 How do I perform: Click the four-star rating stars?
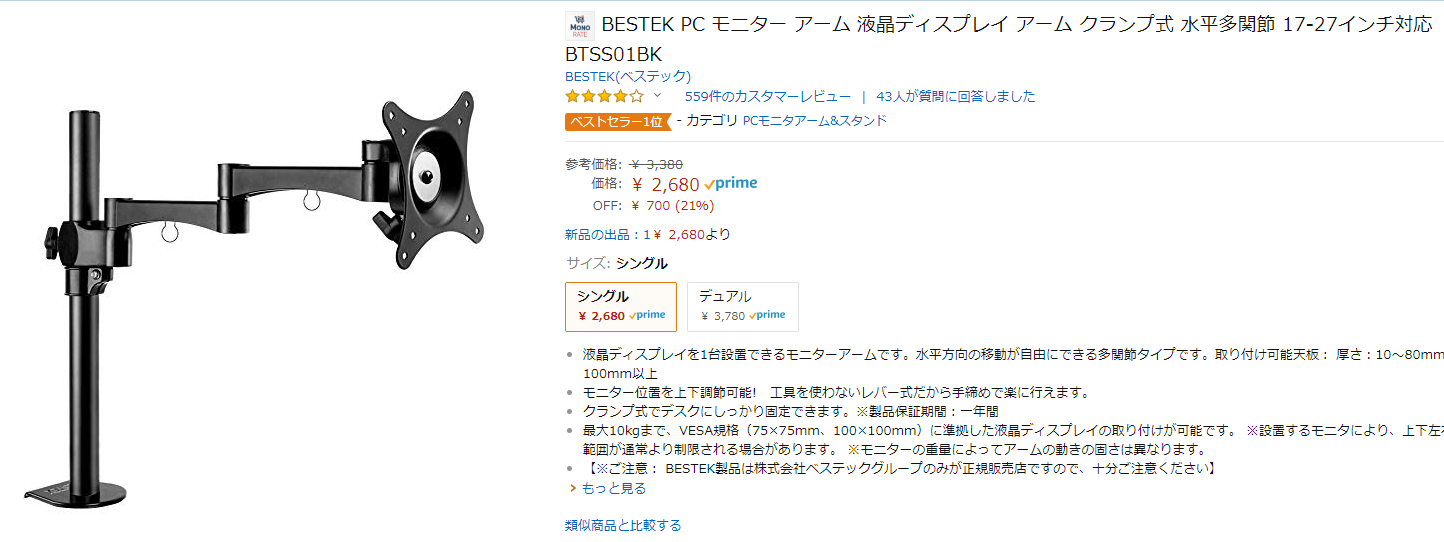[x=604, y=97]
